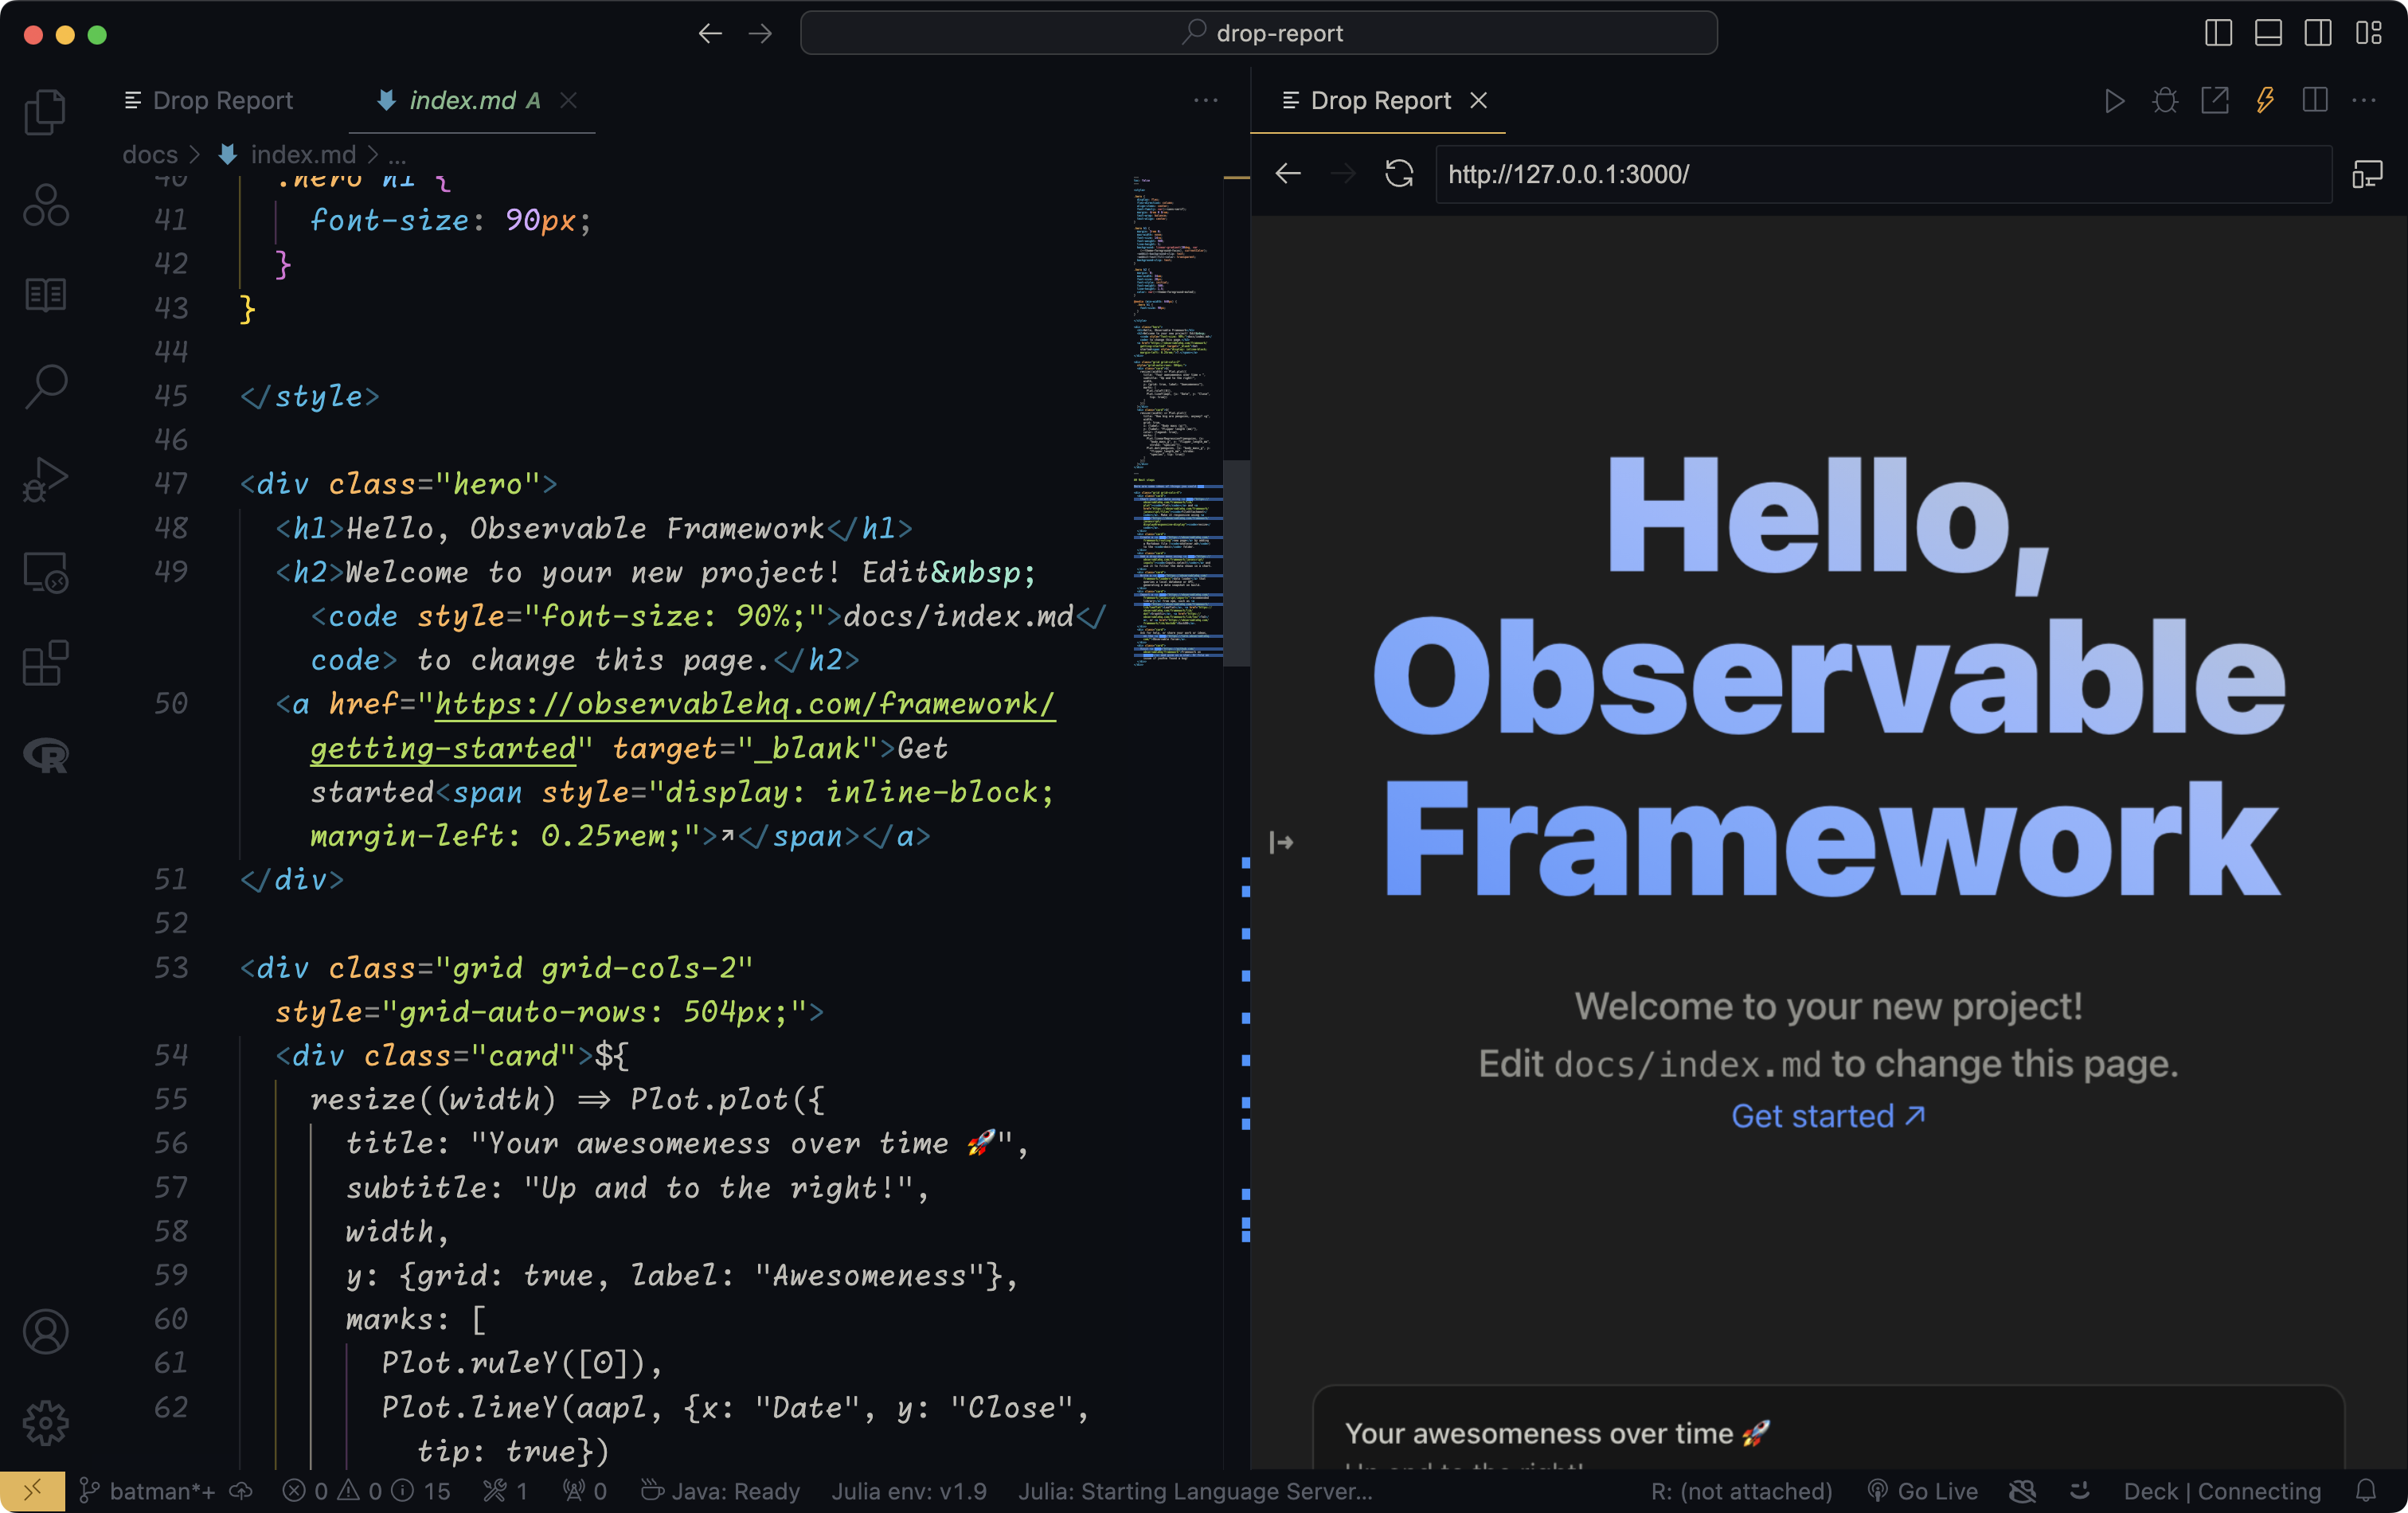Toggle the bottom panel visibility
This screenshot has width=2408, height=1513.
[2268, 34]
